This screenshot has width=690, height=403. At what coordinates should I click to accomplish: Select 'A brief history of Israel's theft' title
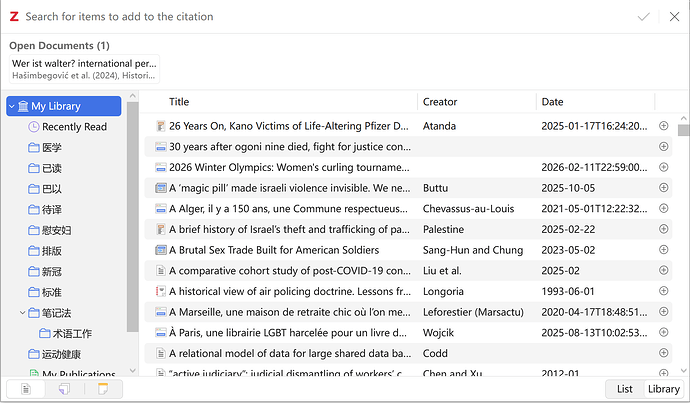point(290,229)
